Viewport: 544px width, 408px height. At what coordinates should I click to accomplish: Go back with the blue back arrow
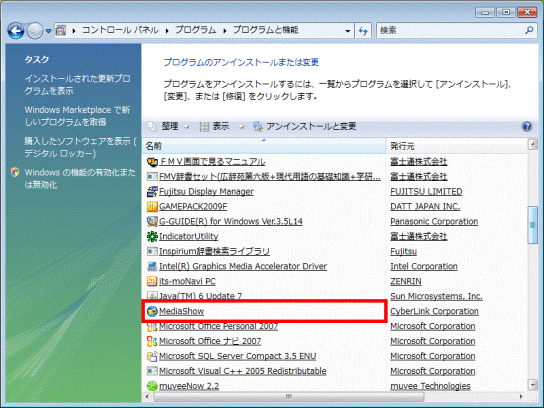click(x=16, y=31)
